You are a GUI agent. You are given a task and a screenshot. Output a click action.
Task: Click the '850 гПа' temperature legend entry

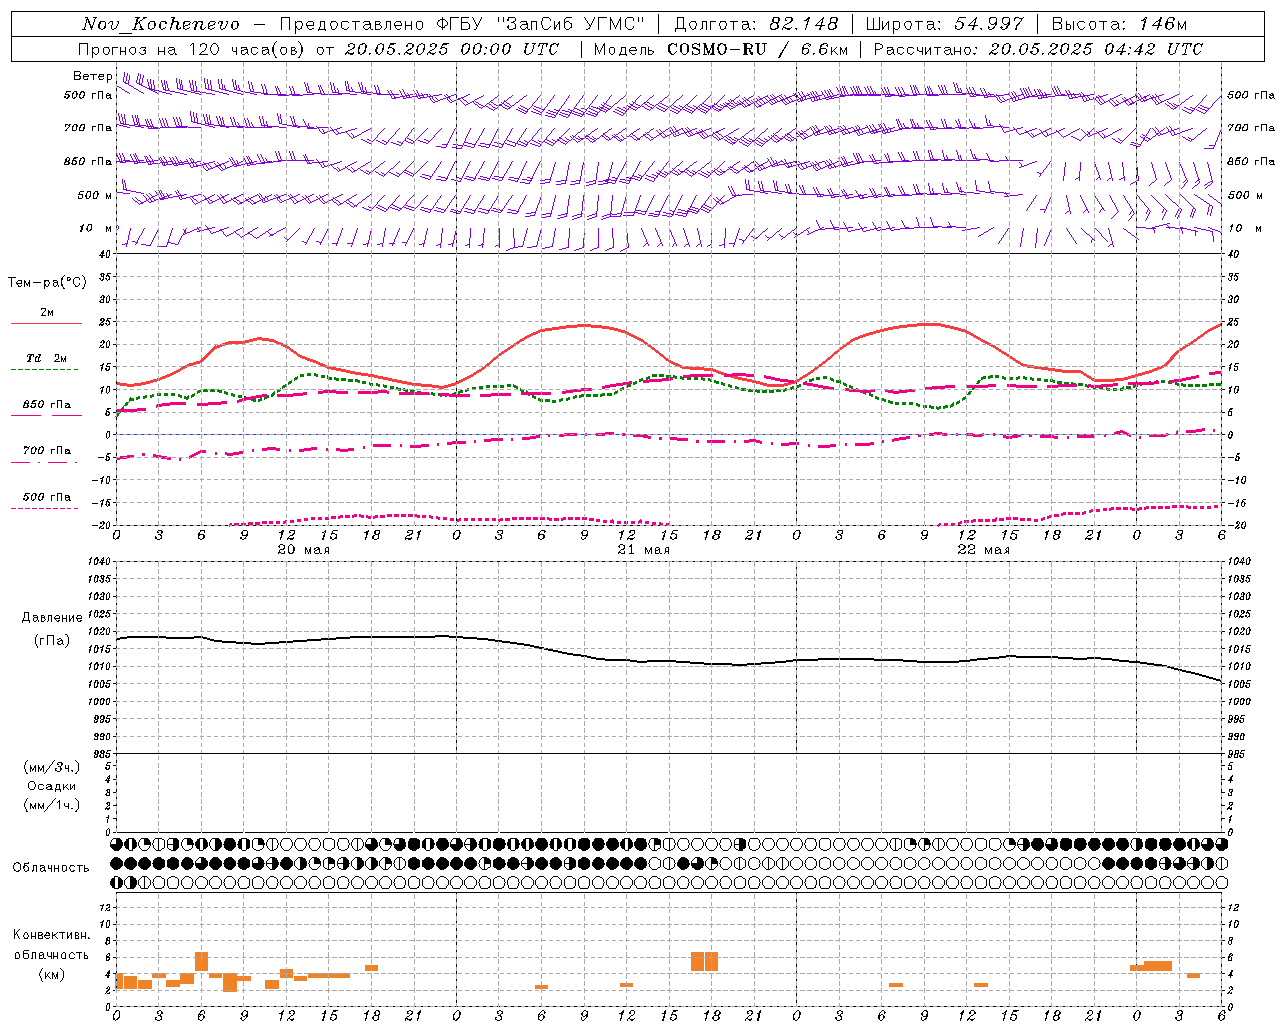(x=47, y=405)
